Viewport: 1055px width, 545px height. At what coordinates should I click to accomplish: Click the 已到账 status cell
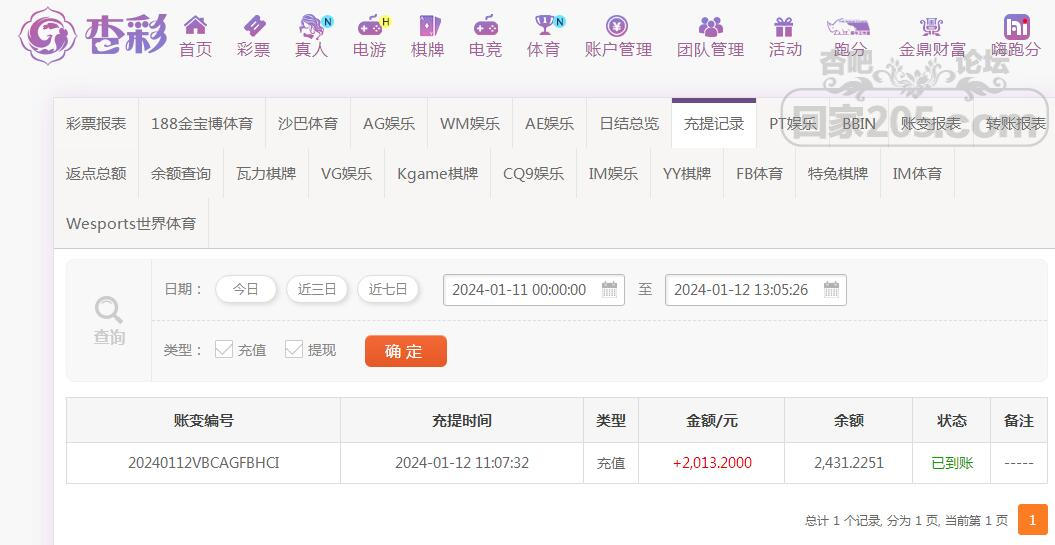[x=951, y=463]
